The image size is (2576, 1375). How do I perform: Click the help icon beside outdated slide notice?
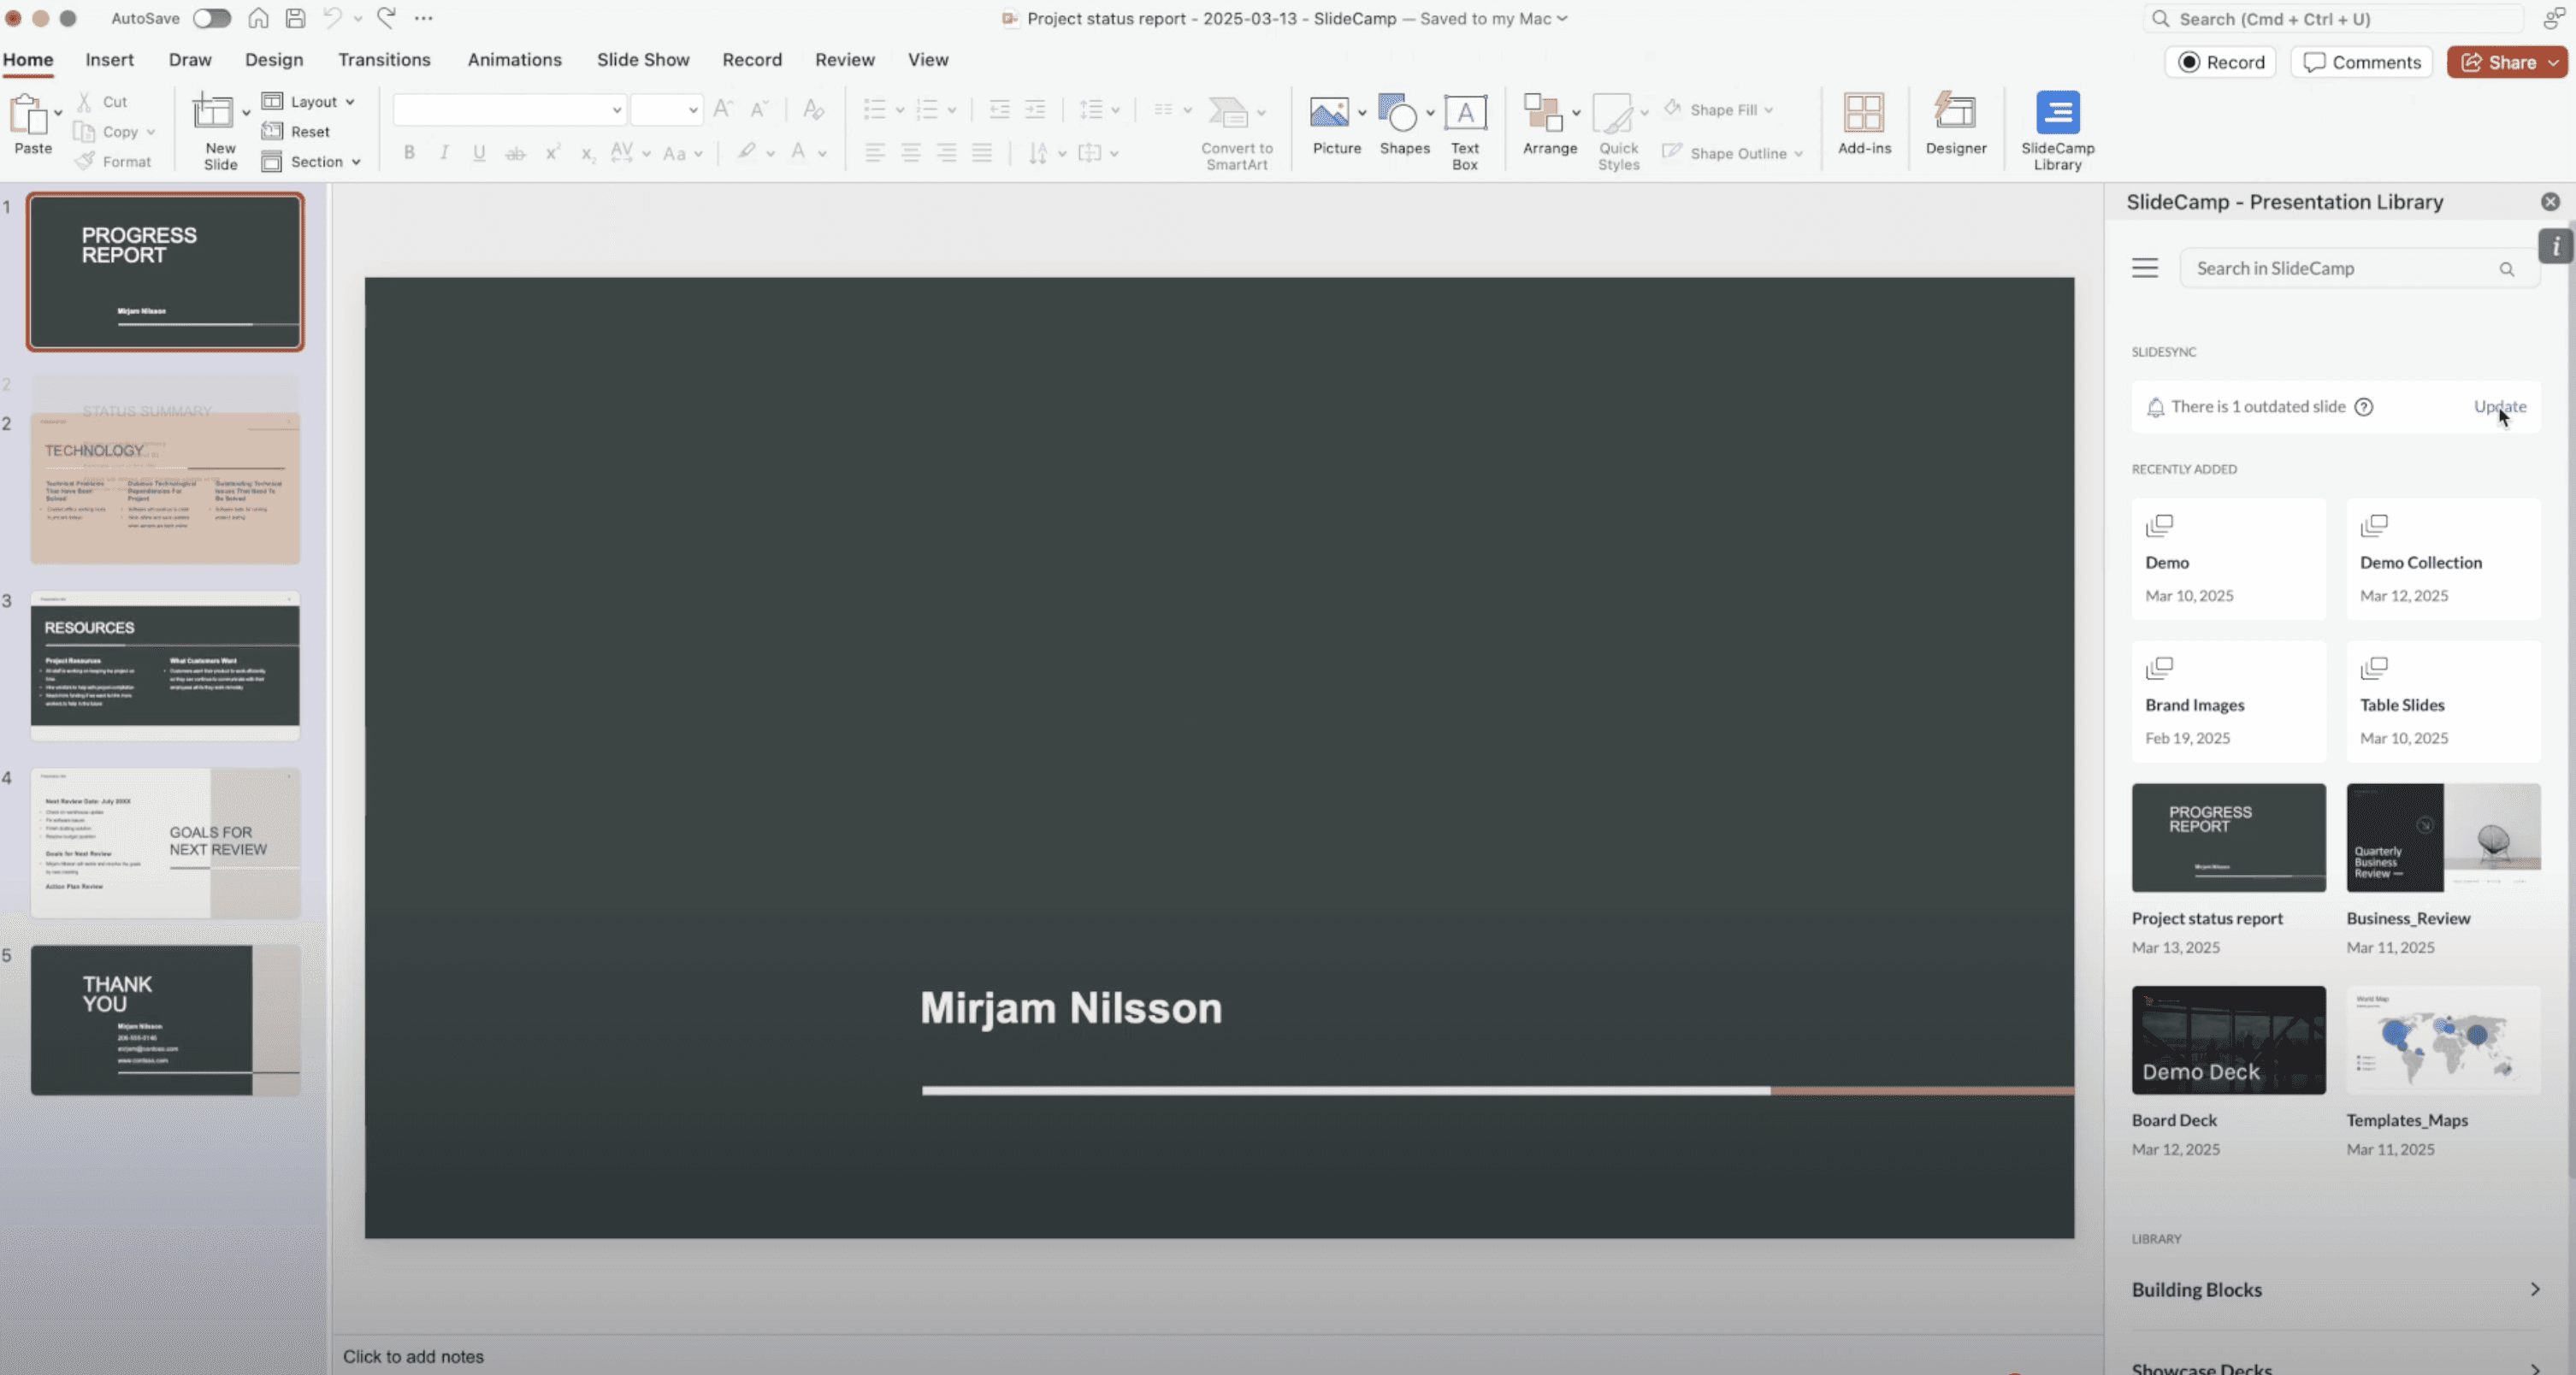click(2364, 407)
